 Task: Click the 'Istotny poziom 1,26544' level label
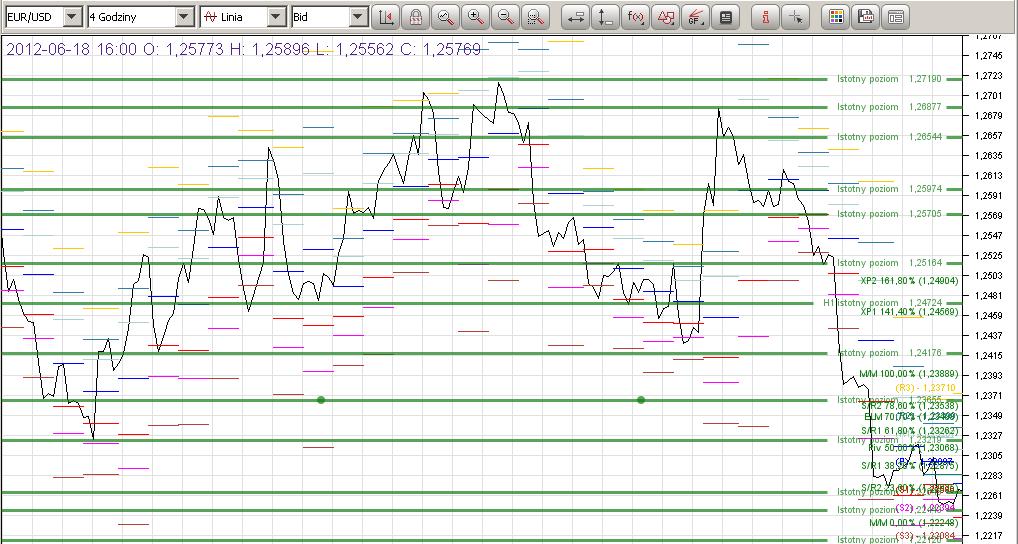pyautogui.click(x=889, y=137)
